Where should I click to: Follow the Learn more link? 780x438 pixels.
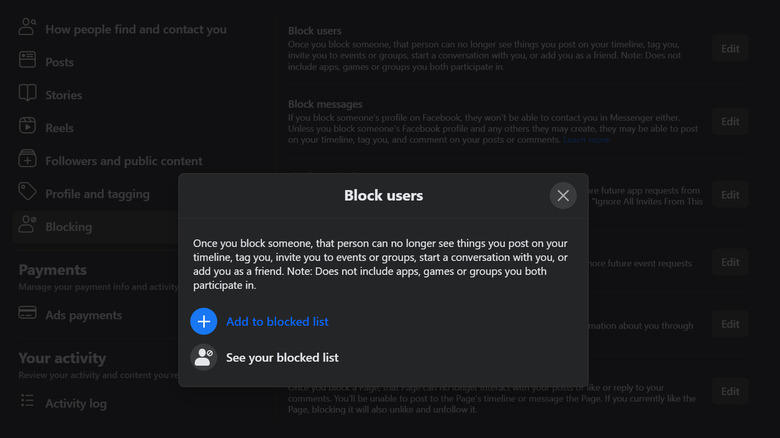586,140
